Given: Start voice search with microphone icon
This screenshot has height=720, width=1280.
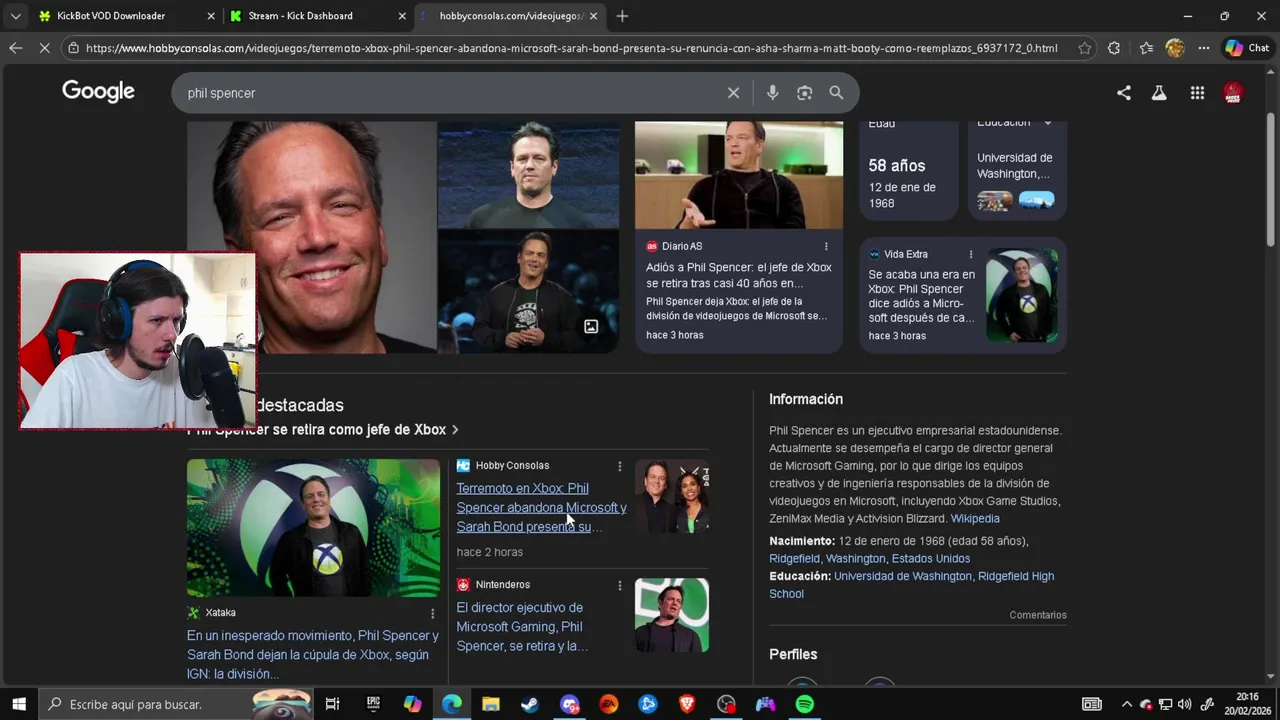Looking at the screenshot, I should (772, 93).
